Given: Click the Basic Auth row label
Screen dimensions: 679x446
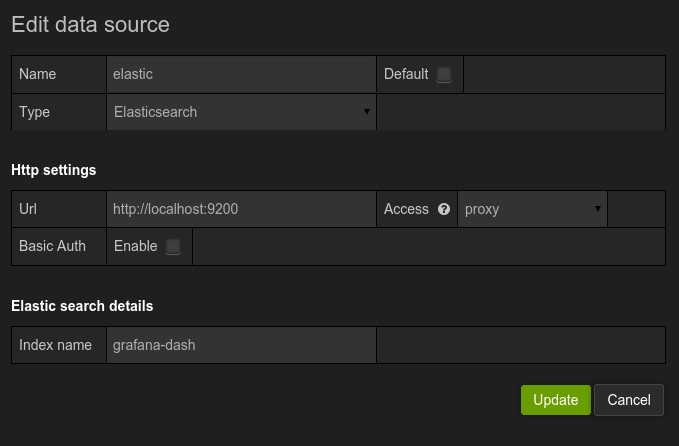Looking at the screenshot, I should point(52,246).
